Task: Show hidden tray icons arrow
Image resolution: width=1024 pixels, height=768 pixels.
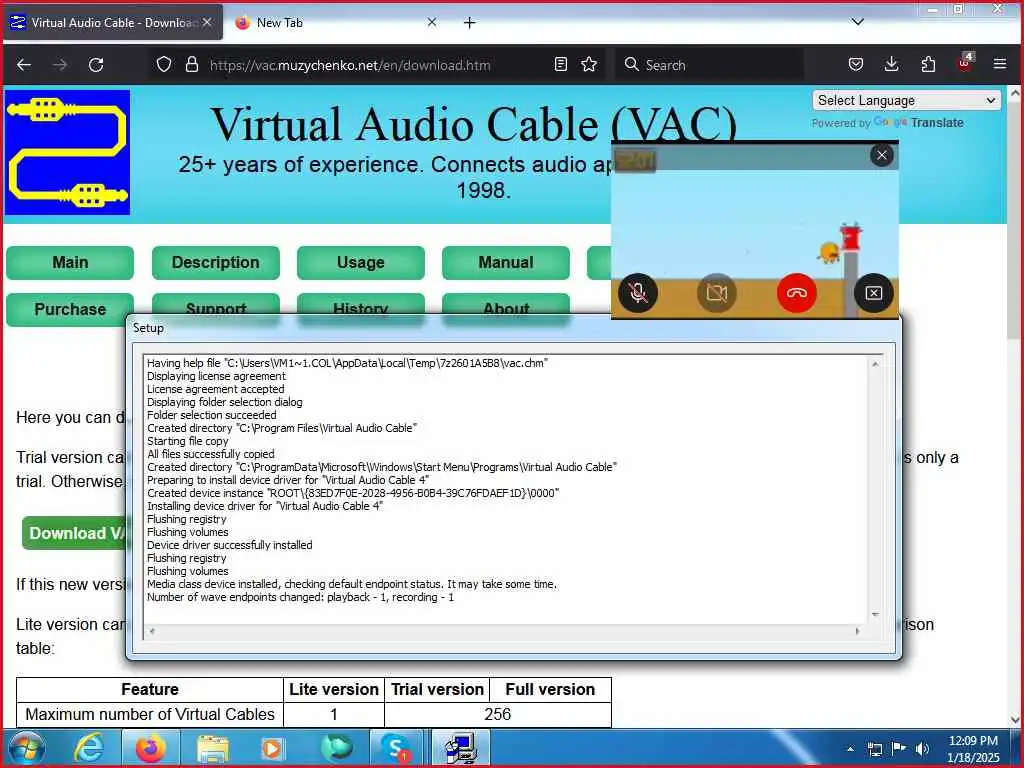Action: 850,749
